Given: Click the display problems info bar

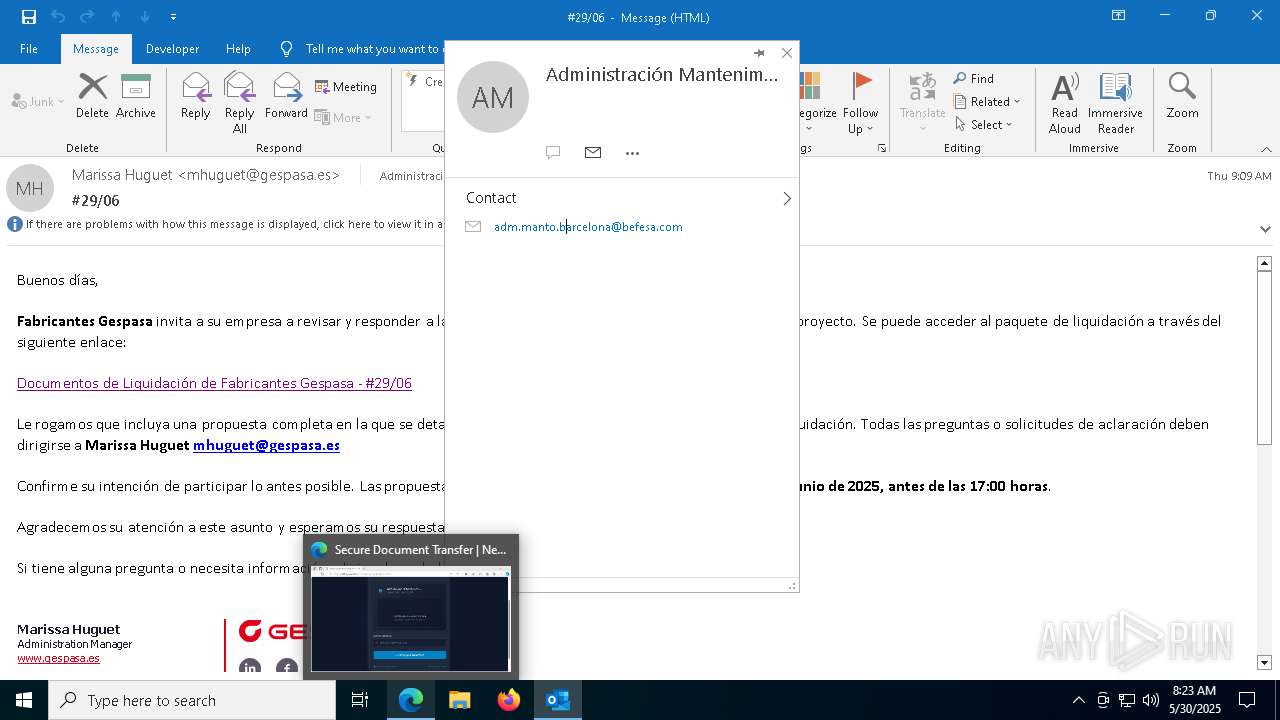Looking at the screenshot, I should 225,224.
